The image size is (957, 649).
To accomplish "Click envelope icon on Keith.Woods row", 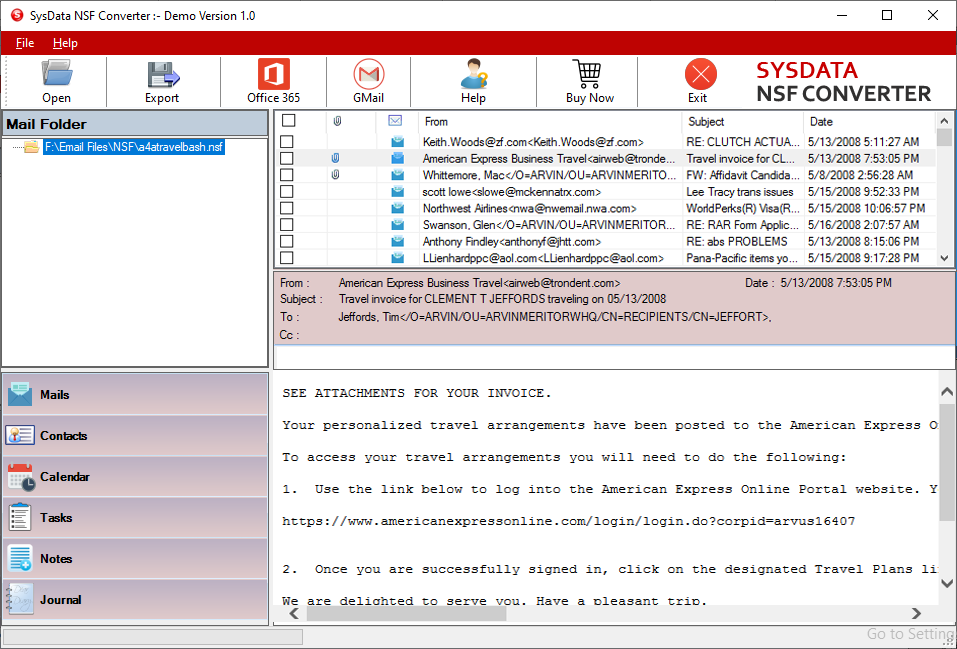I will click(397, 142).
